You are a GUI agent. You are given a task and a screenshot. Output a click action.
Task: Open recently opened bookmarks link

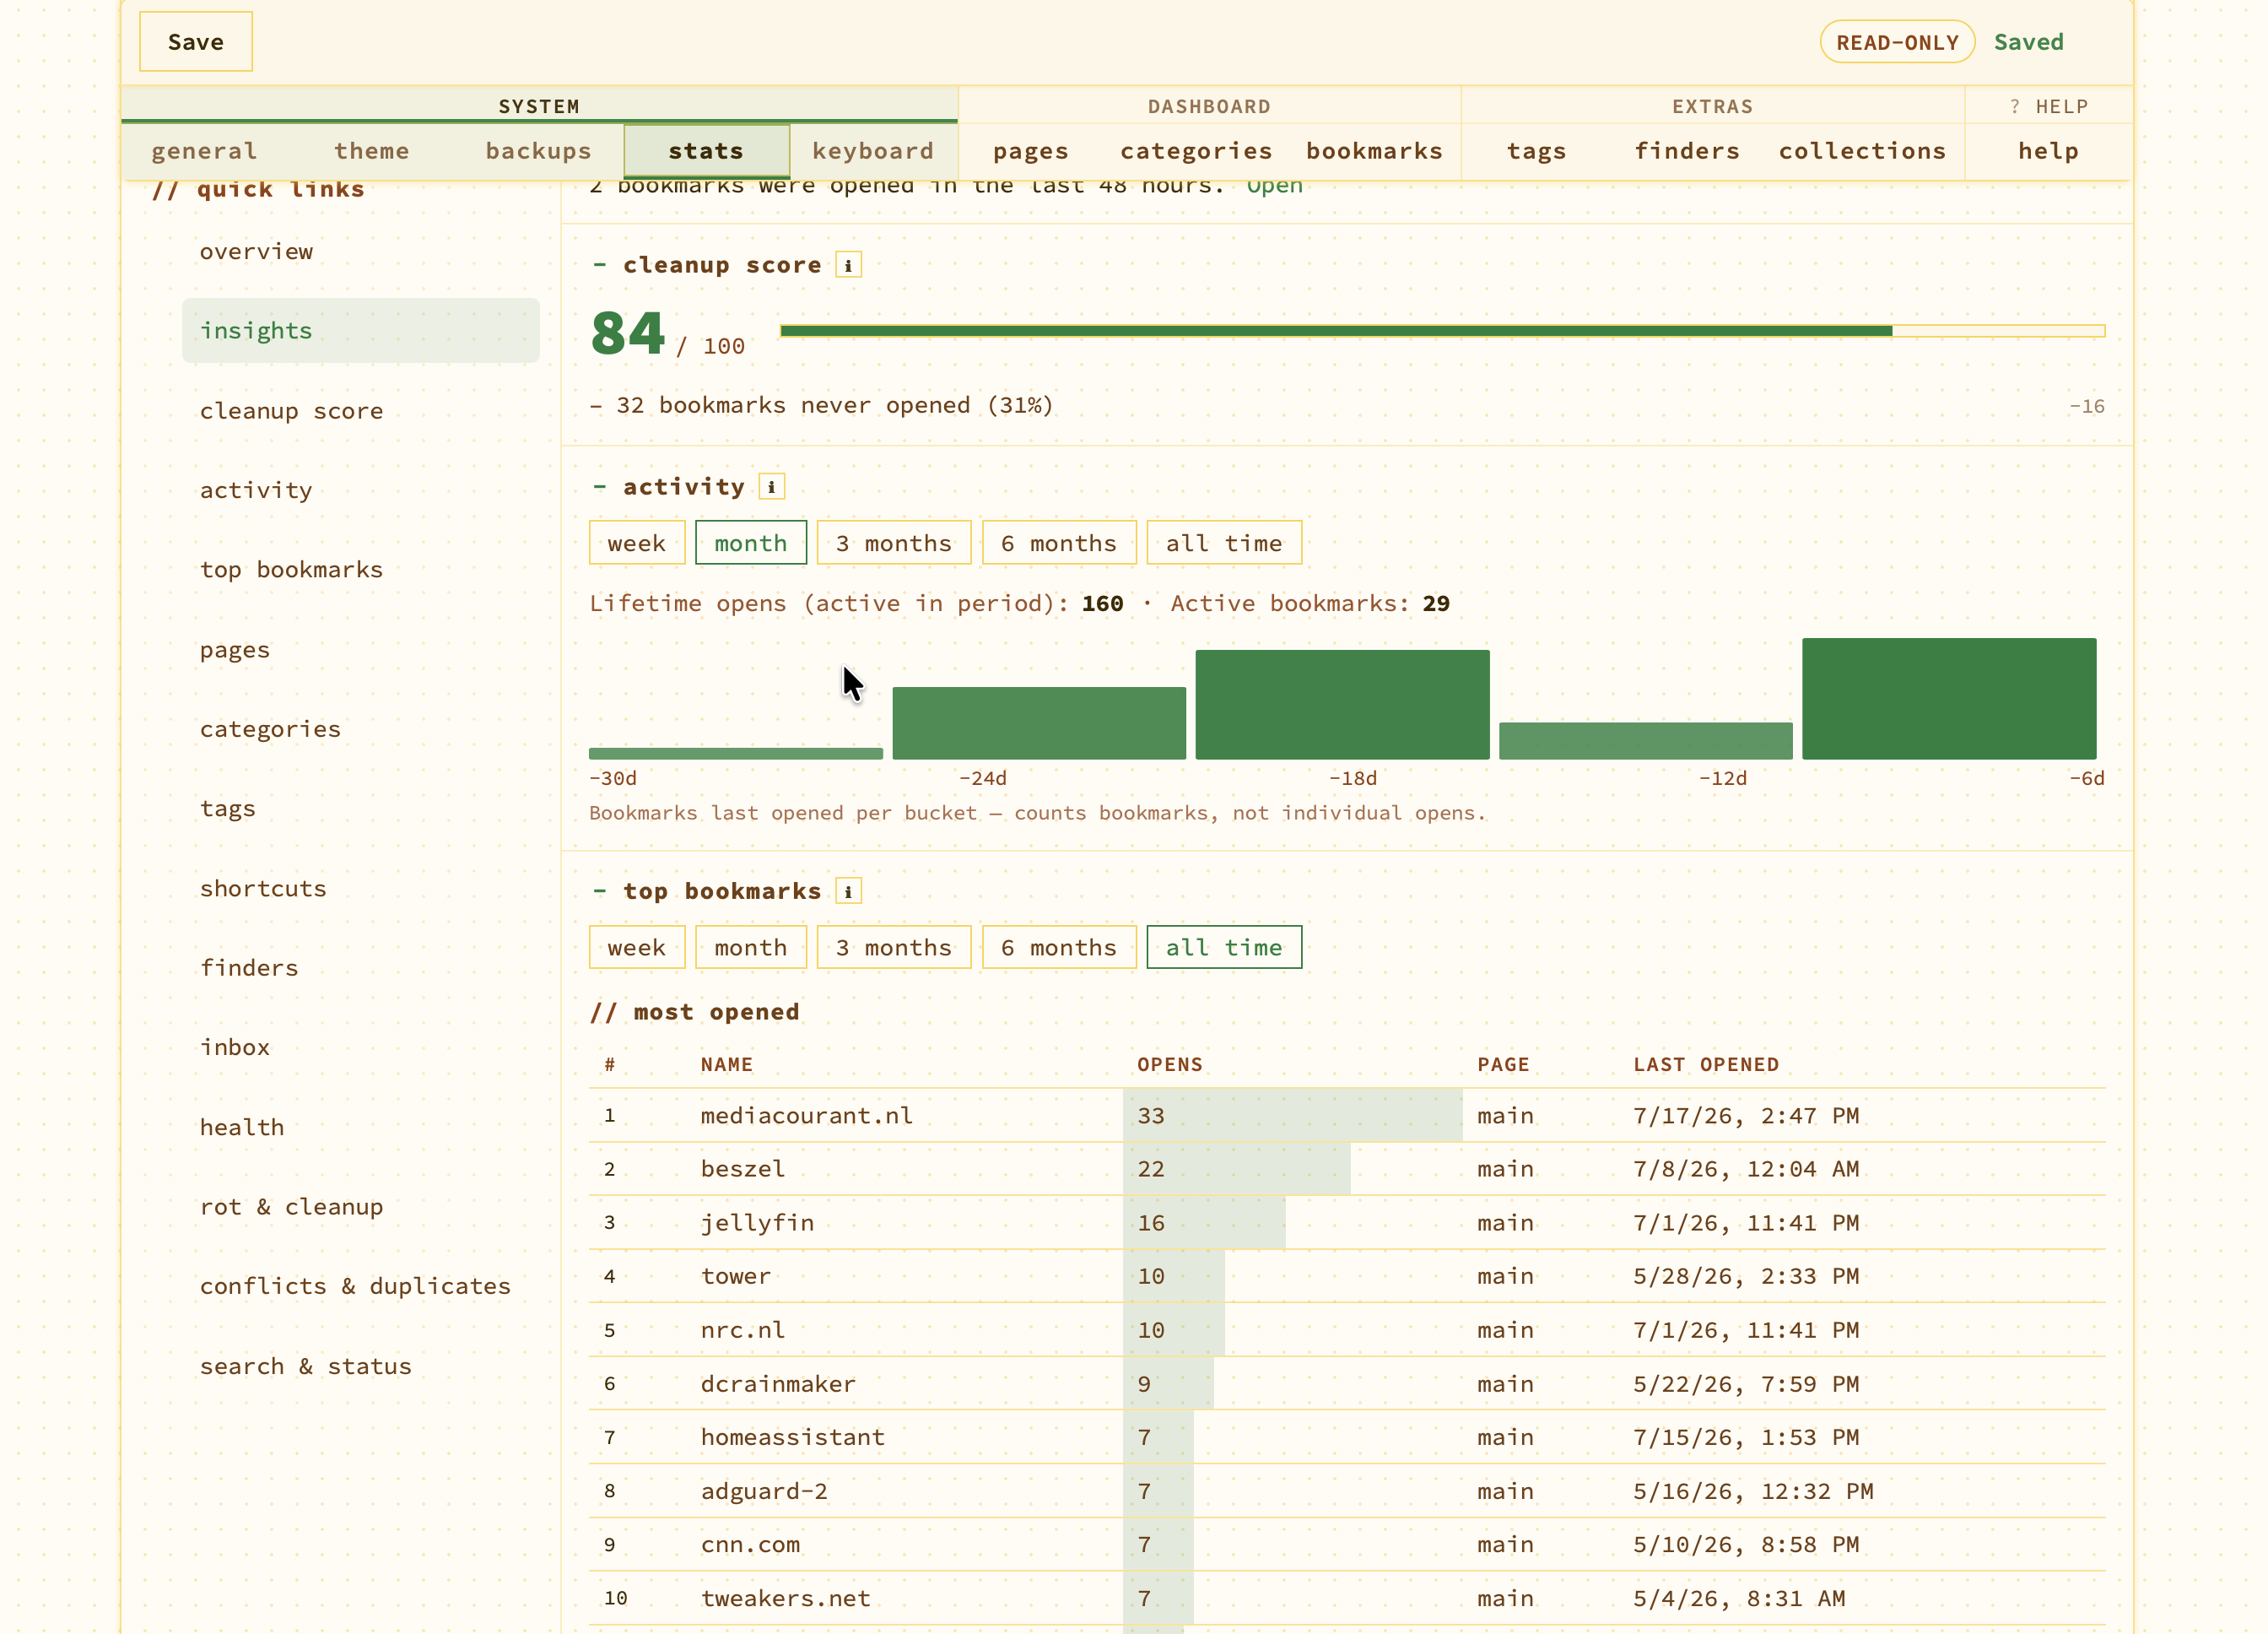tap(1275, 186)
